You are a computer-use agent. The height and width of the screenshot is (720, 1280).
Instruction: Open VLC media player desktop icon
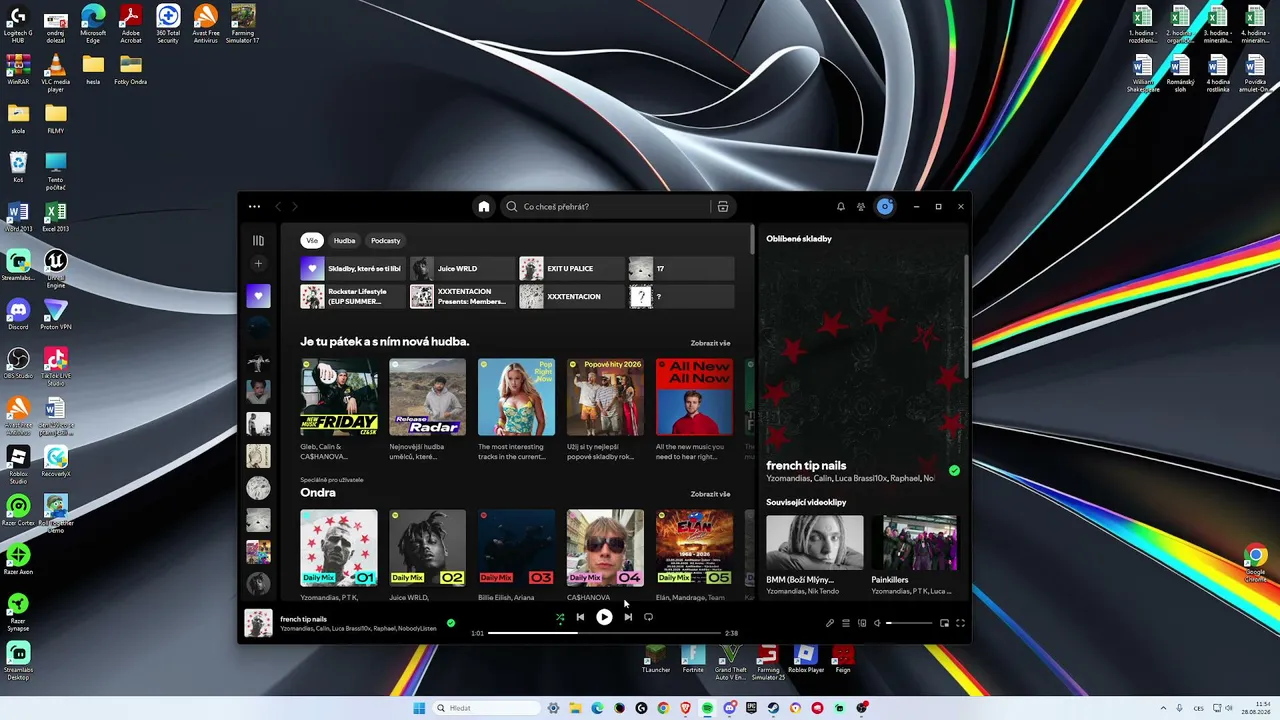coord(56,73)
